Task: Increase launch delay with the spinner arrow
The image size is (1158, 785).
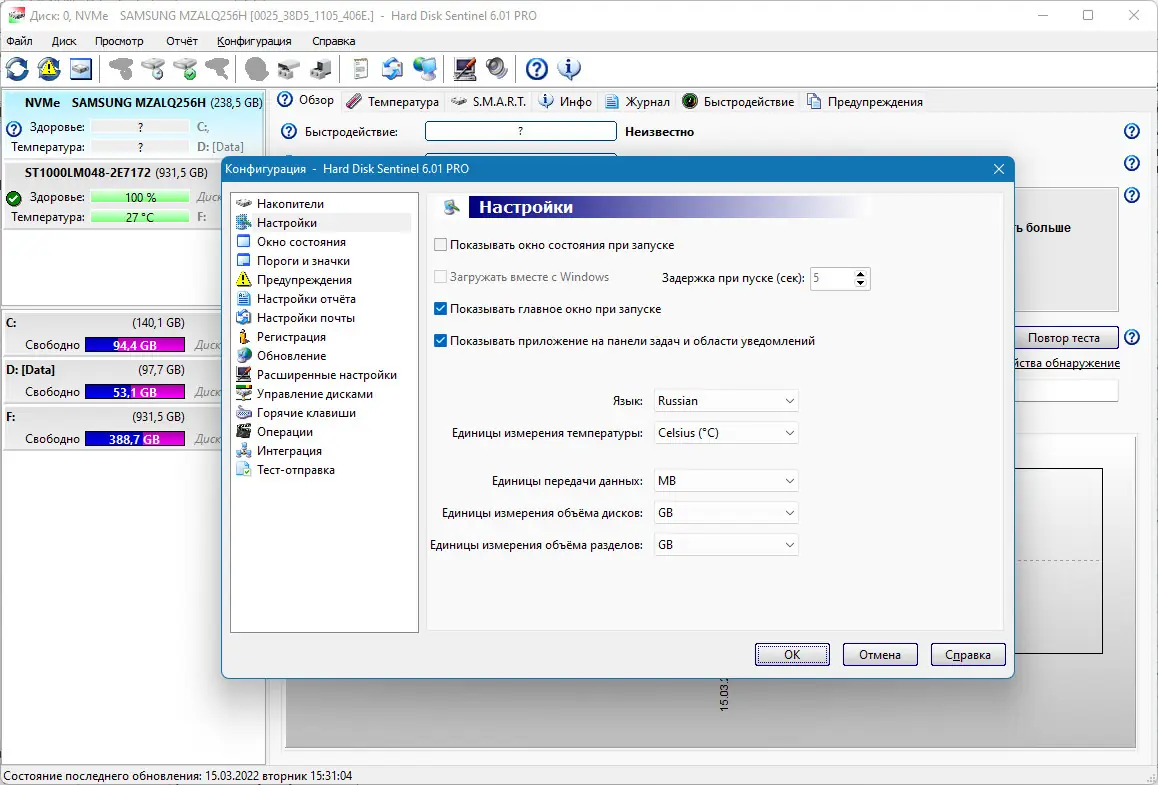Action: pyautogui.click(x=862, y=274)
